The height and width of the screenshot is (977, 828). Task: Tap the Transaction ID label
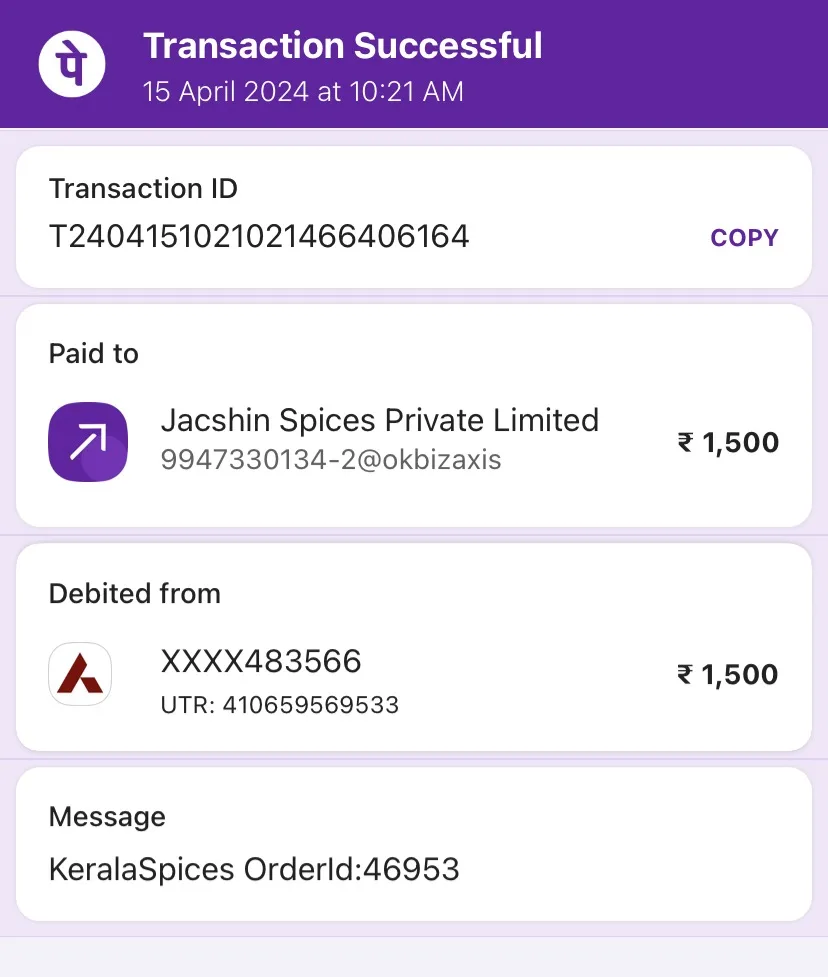143,188
